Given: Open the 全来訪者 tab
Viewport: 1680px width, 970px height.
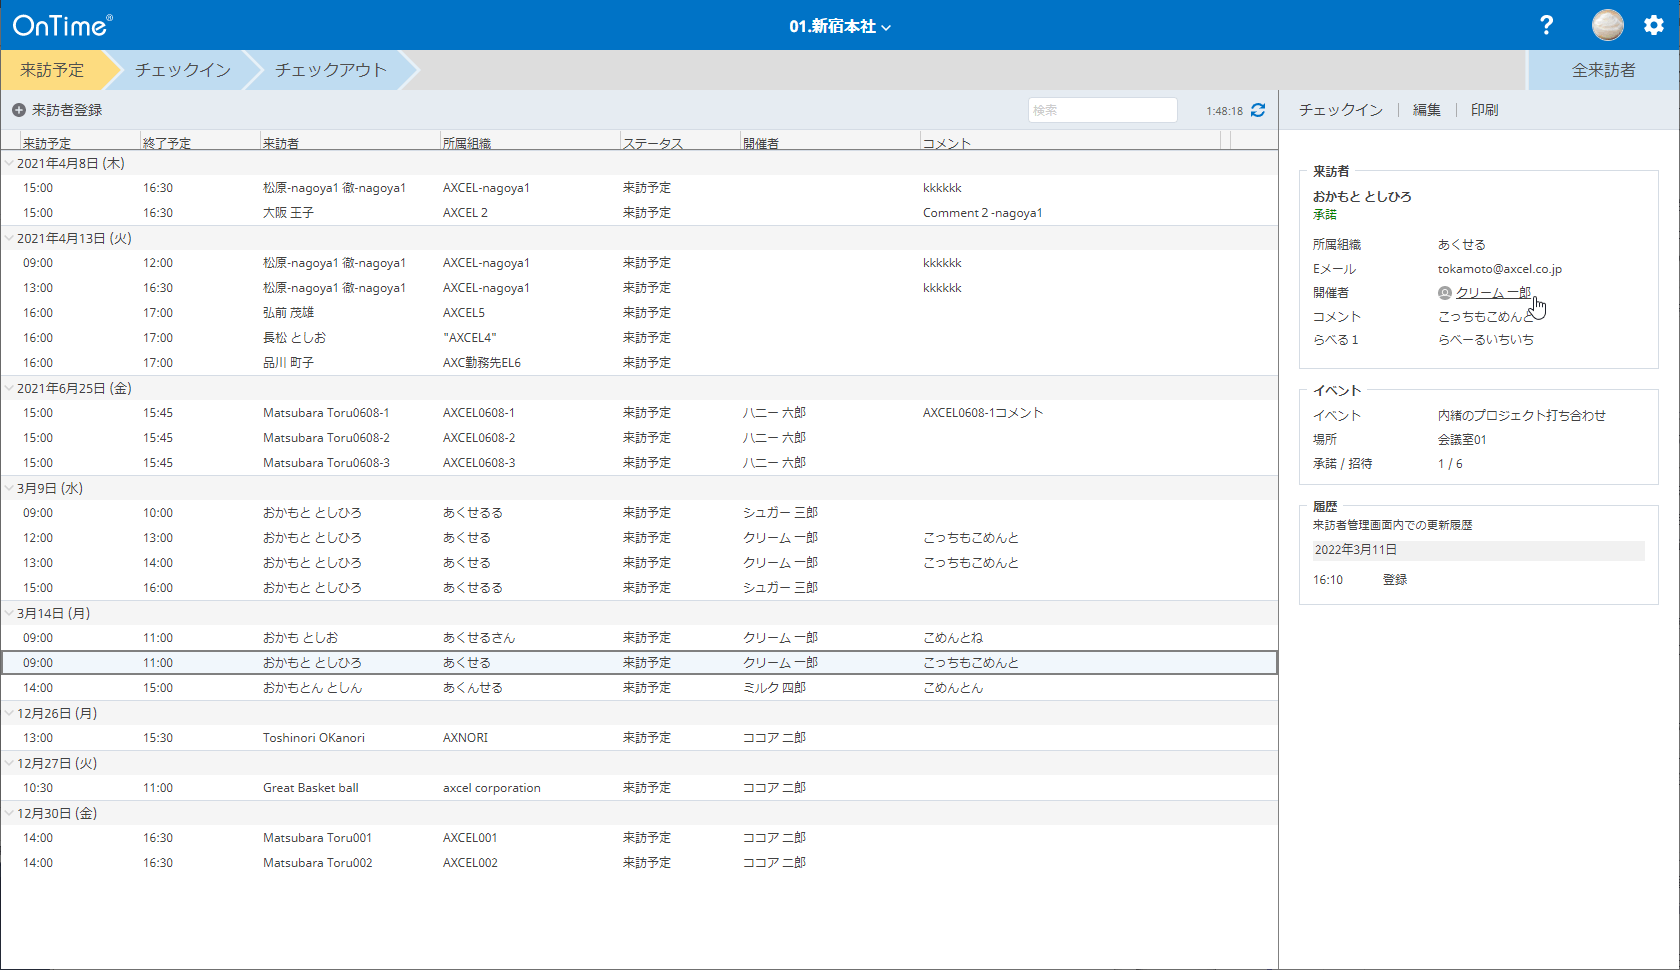Looking at the screenshot, I should coord(1603,70).
